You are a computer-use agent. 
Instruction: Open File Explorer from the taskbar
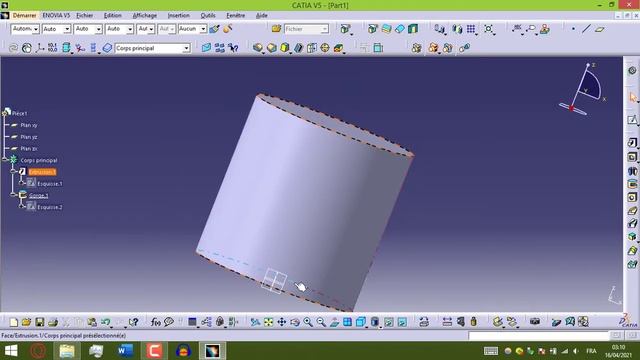click(67, 351)
